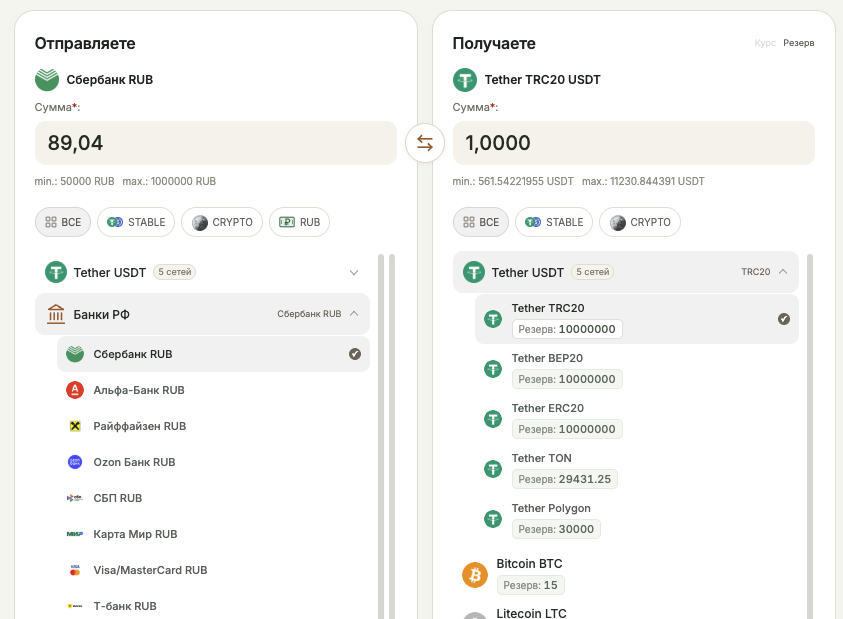Switch to Курс display toggle
The height and width of the screenshot is (619, 843).
pyautogui.click(x=765, y=43)
